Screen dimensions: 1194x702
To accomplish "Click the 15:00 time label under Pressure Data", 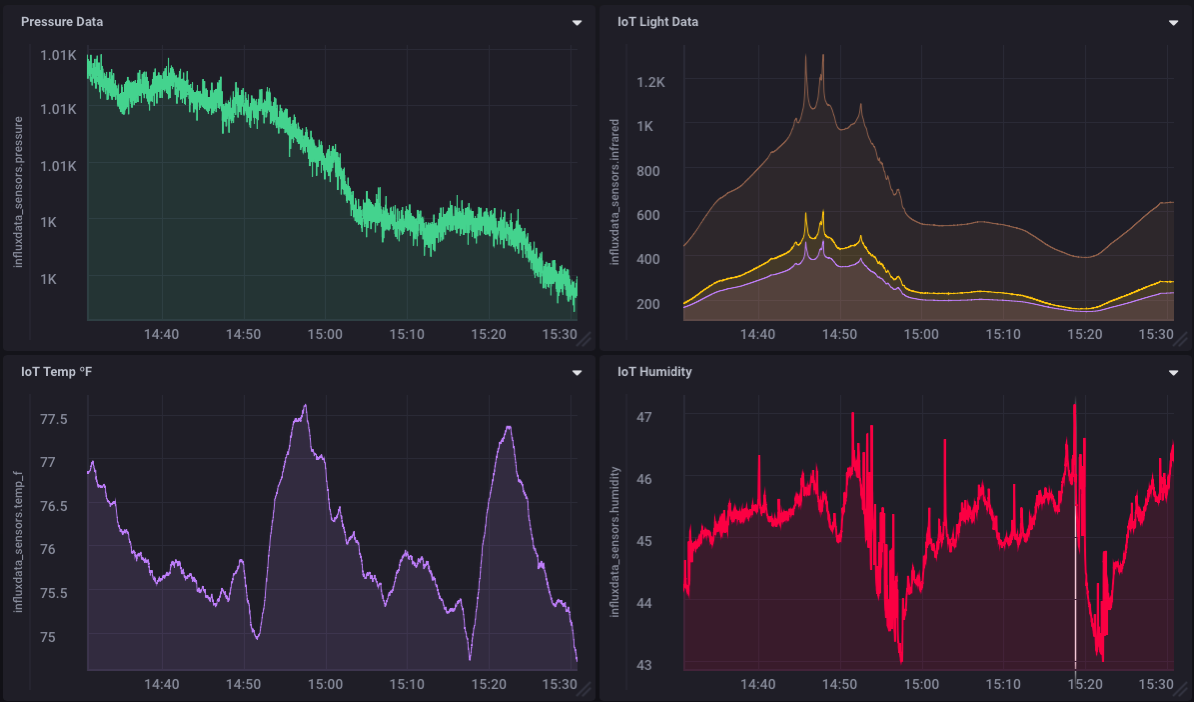I will click(x=324, y=334).
